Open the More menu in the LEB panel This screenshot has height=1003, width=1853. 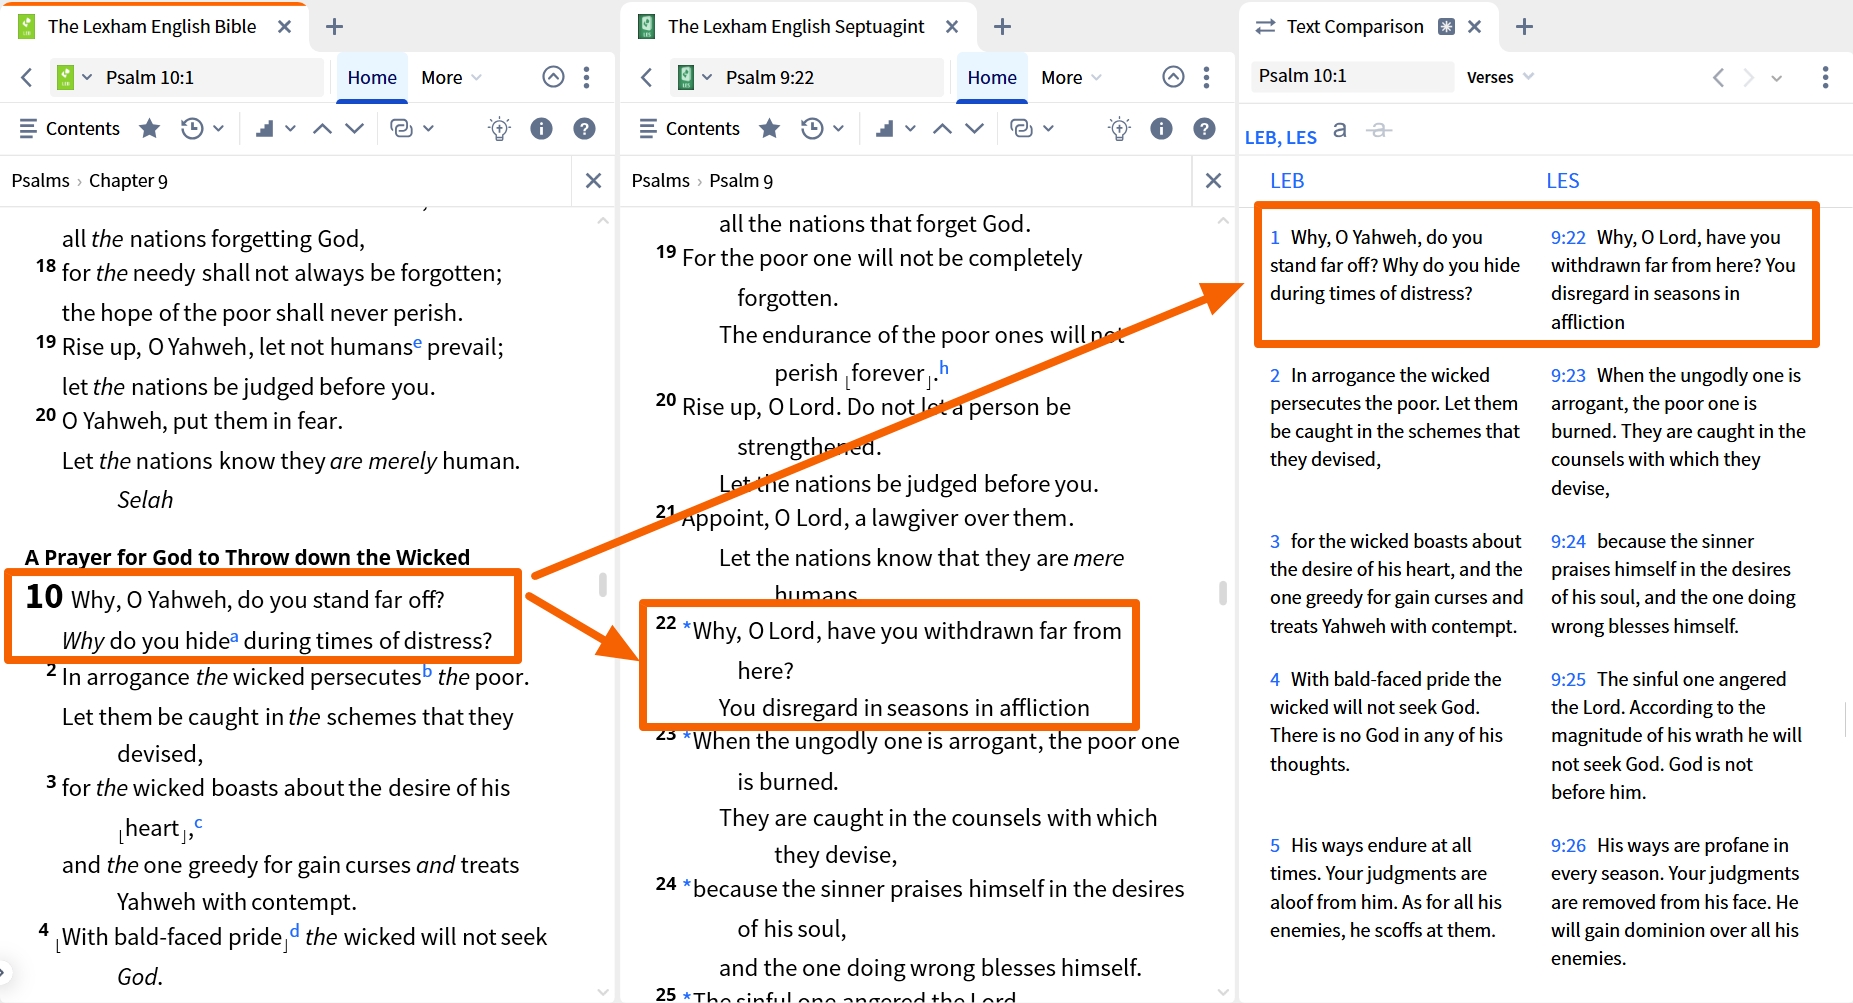click(451, 77)
